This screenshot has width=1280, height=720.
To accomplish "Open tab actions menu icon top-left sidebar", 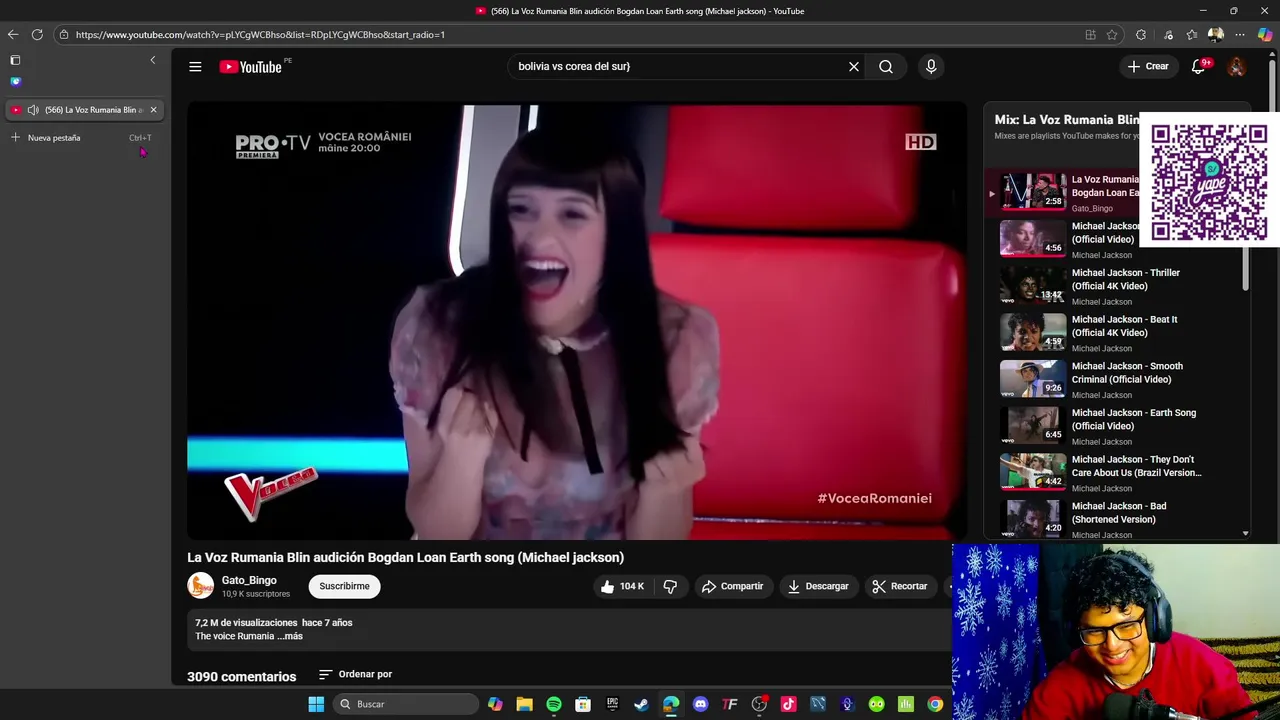I will pos(15,60).
